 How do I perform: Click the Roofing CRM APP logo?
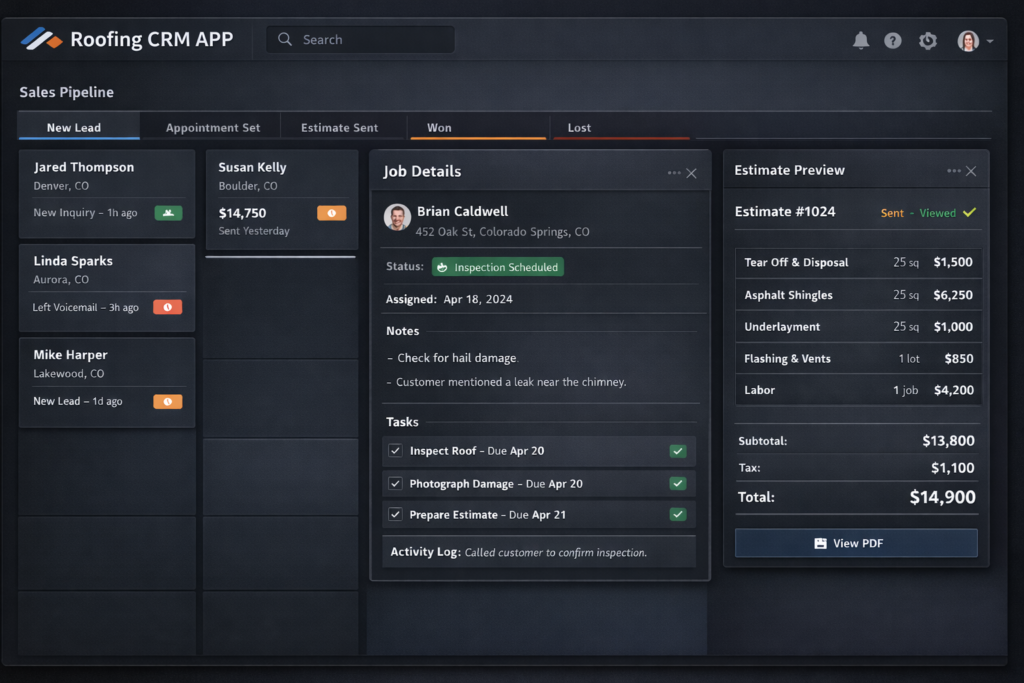click(42, 39)
